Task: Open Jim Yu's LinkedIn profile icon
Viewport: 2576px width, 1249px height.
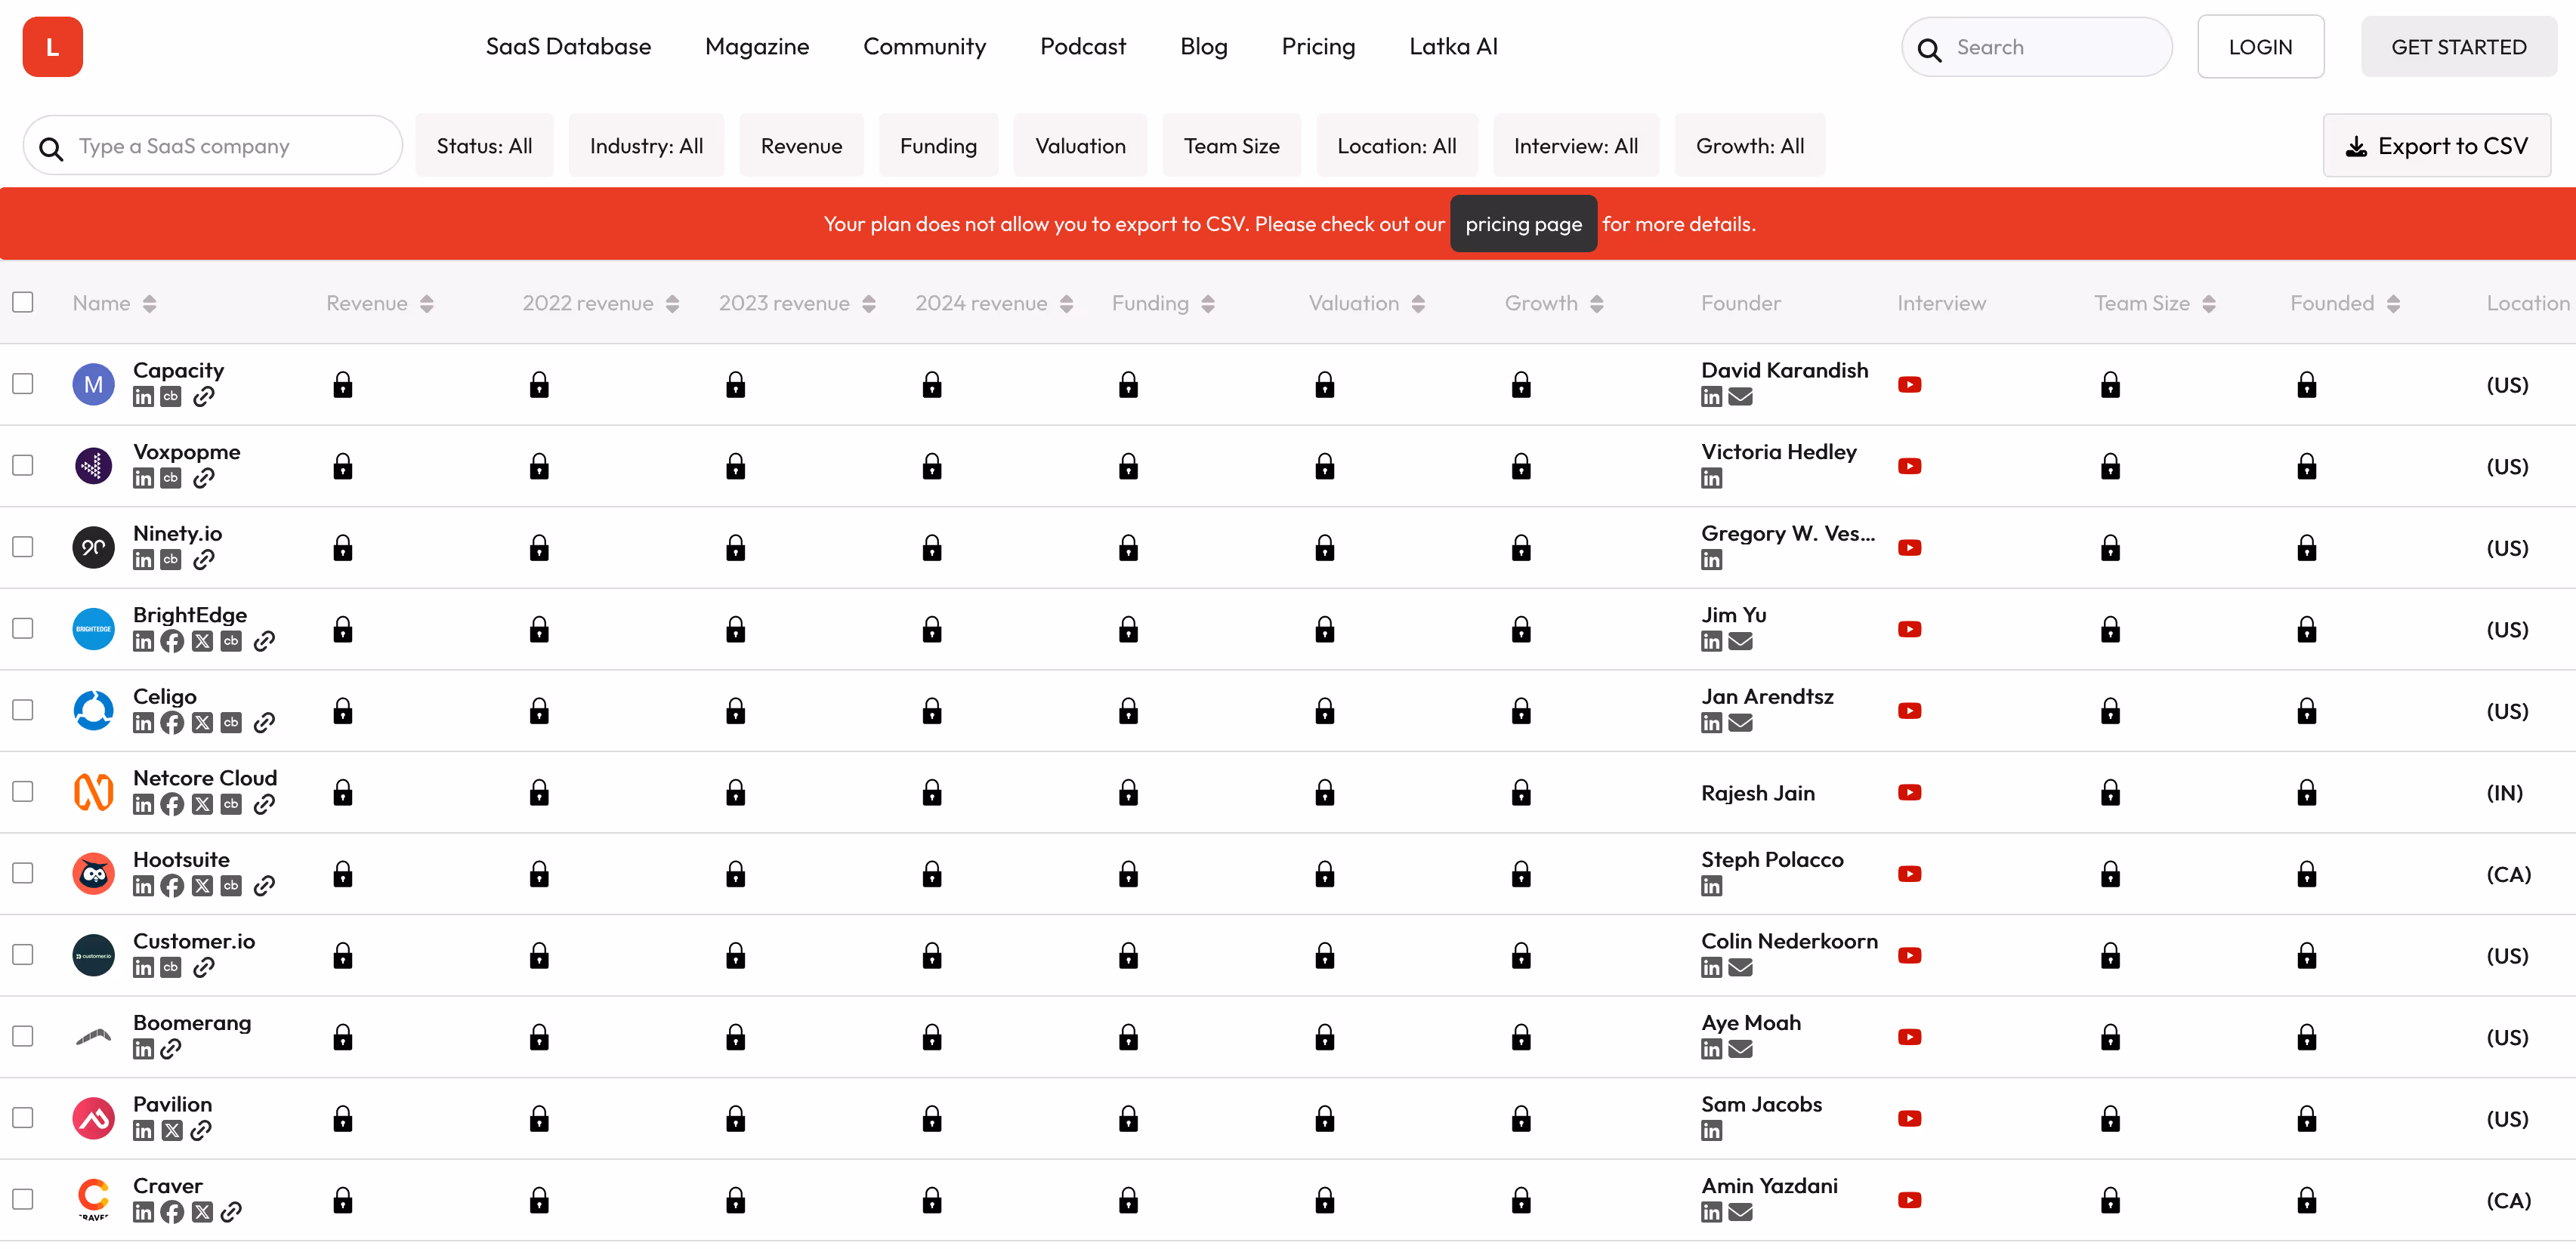Action: pos(1711,642)
